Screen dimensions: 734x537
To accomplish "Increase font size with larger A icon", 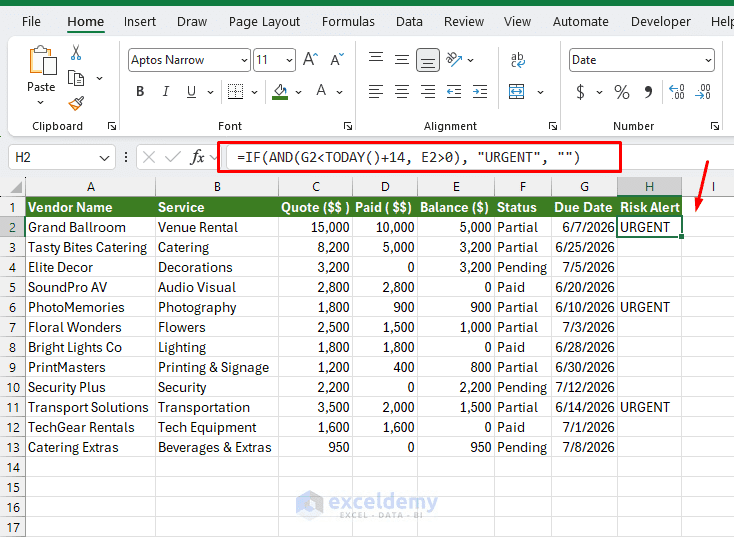I will pyautogui.click(x=310, y=59).
